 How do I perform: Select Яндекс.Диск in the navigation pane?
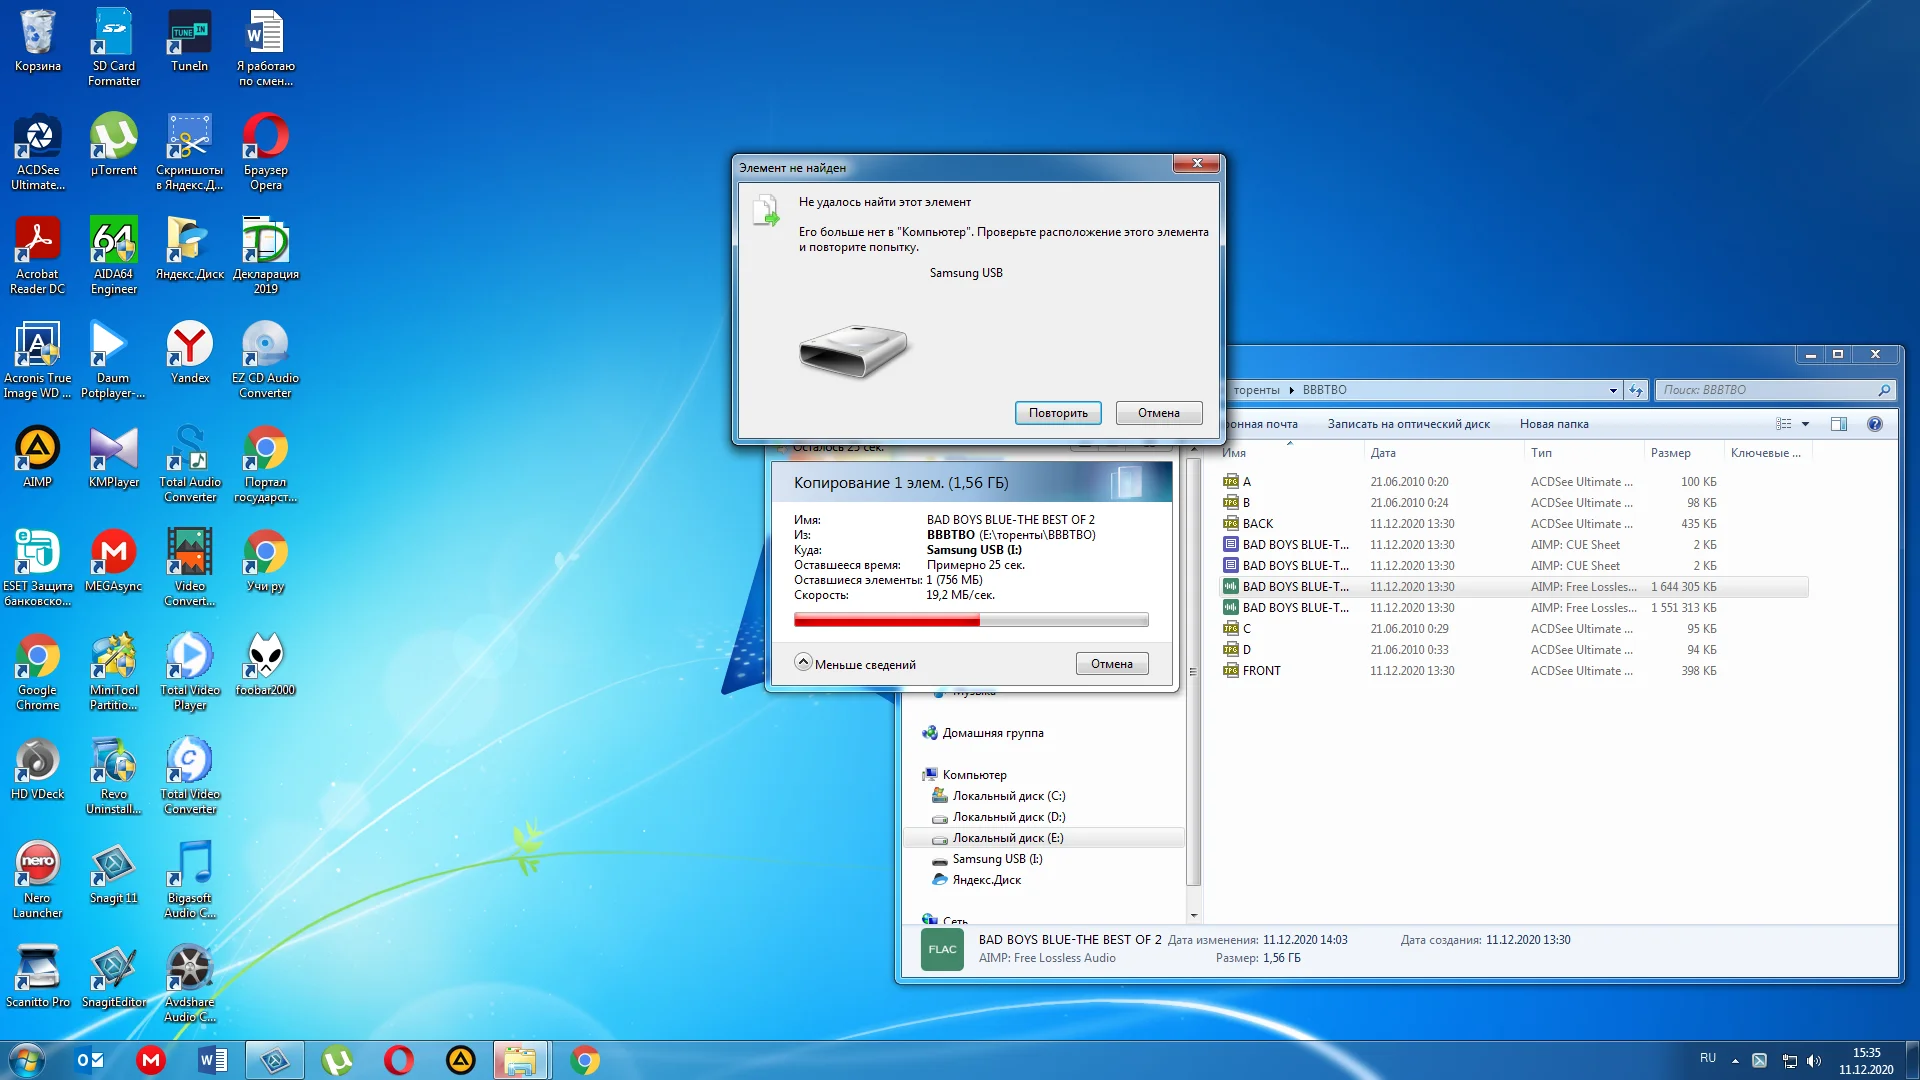[x=986, y=880]
